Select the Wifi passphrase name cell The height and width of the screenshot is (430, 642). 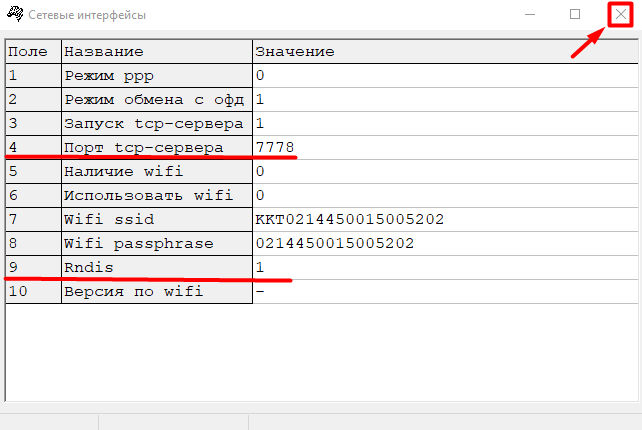pos(157,243)
